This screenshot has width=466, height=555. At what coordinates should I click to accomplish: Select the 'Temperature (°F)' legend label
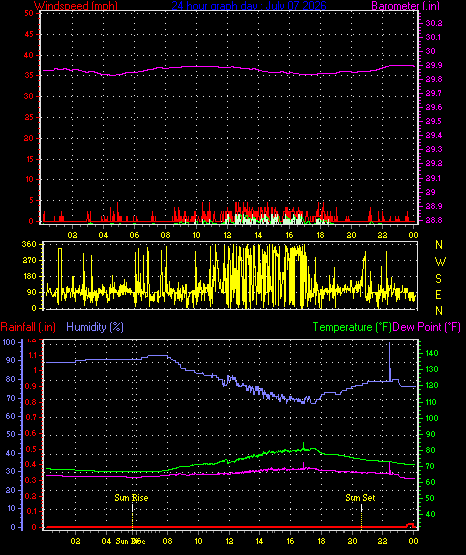tap(352, 327)
